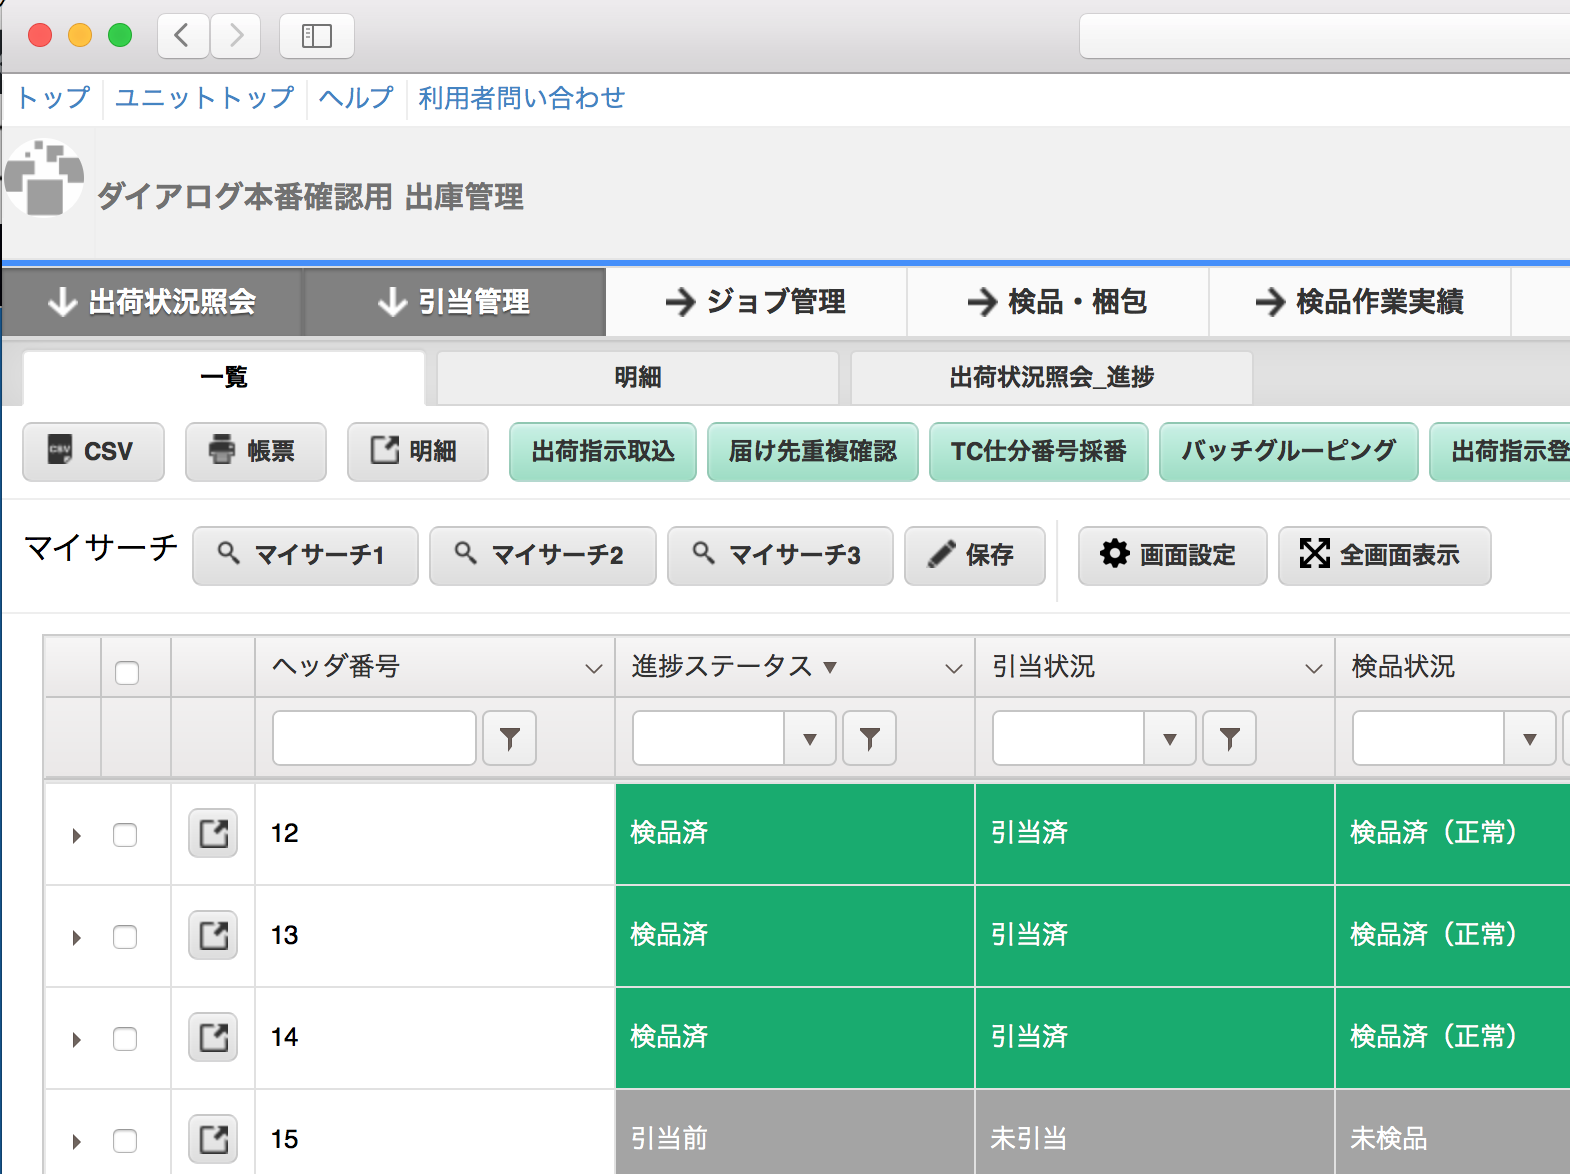Viewport: 1570px width, 1174px height.
Task: Open detail icon for row 15
Action: click(x=213, y=1139)
